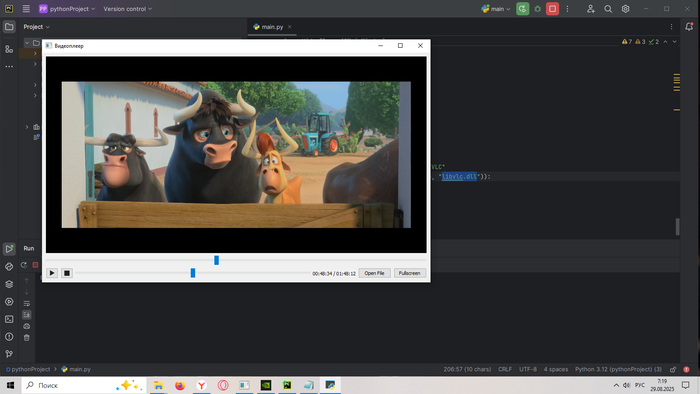Screen dimensions: 700x394
Task: Open the Version control dropdown
Action: (128, 9)
